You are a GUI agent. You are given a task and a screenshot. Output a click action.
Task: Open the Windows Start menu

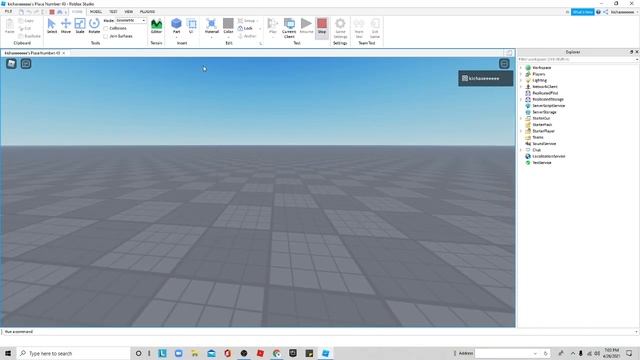(8, 353)
